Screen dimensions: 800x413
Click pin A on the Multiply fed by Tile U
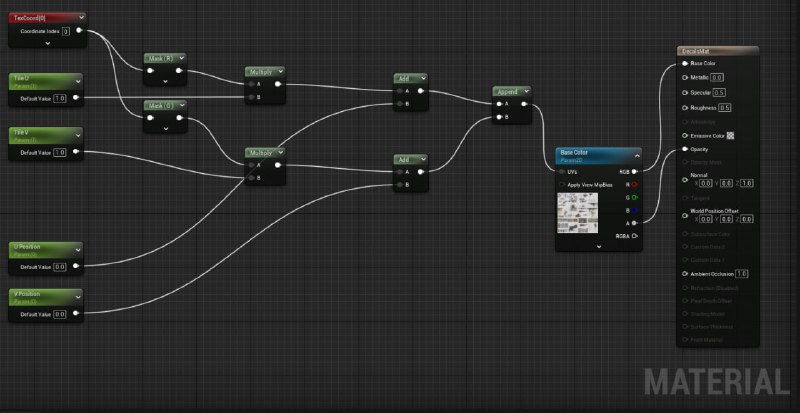click(251, 84)
